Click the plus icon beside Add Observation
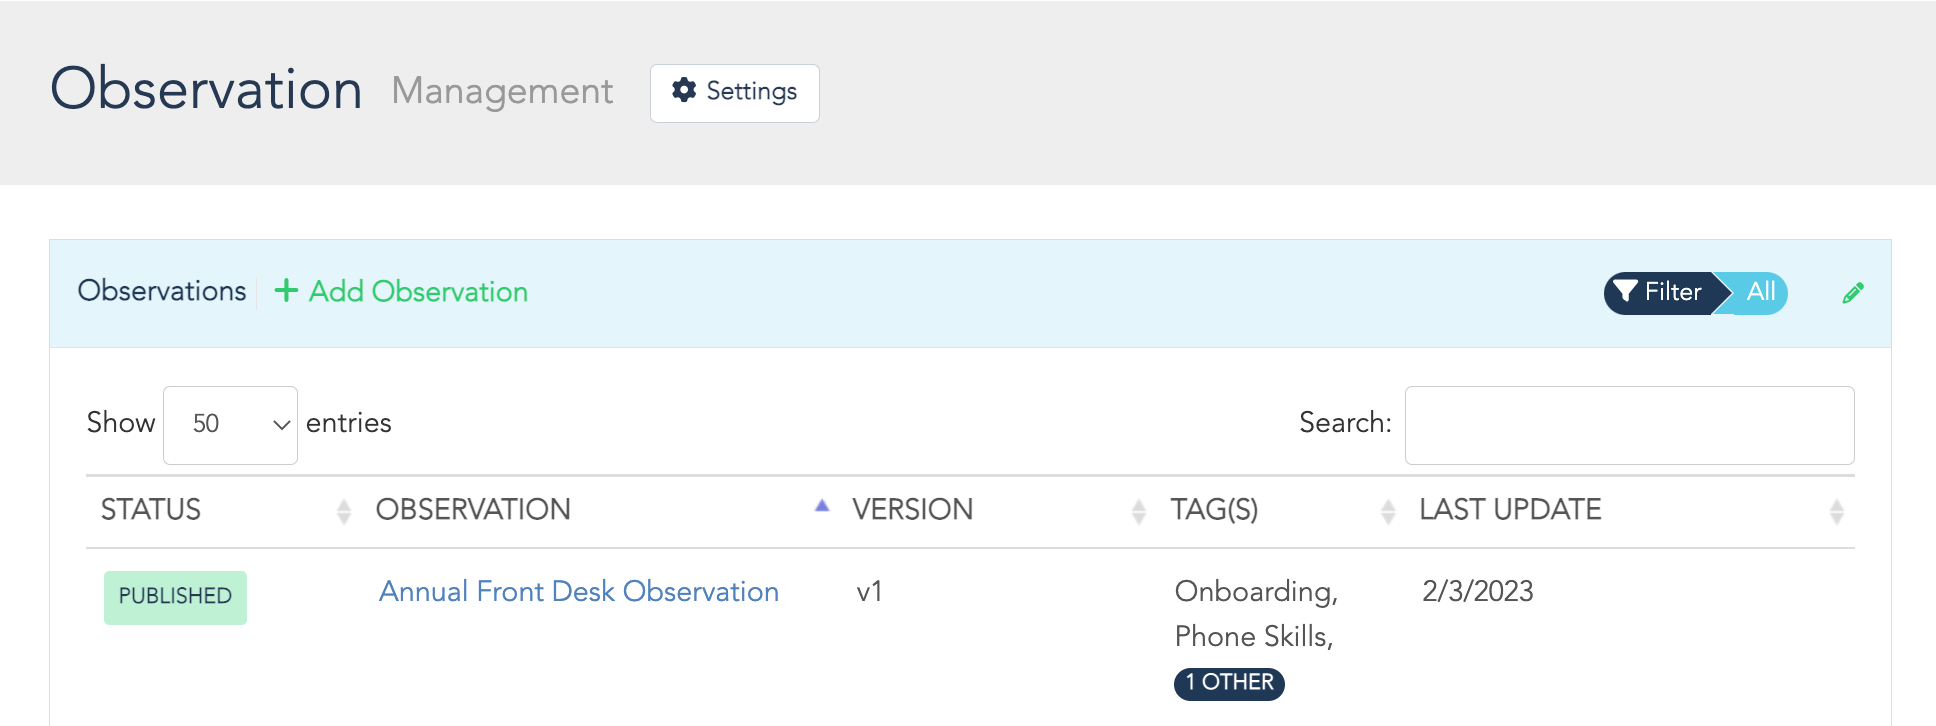1936x726 pixels. coord(286,291)
